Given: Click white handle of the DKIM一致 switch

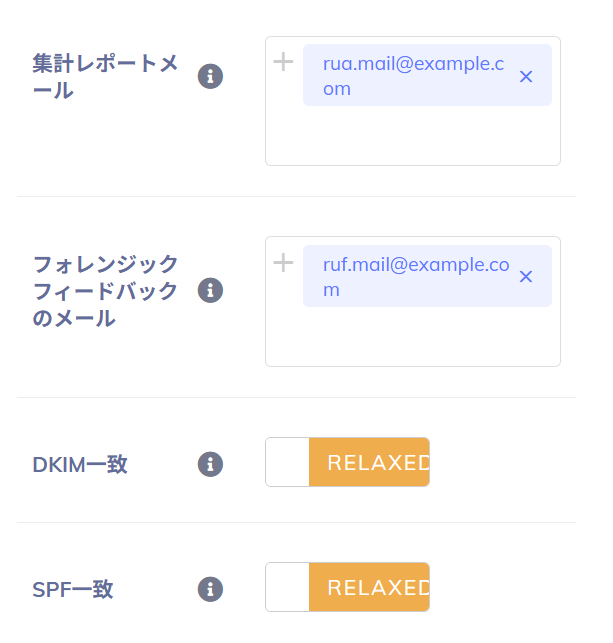Looking at the screenshot, I should 288,462.
